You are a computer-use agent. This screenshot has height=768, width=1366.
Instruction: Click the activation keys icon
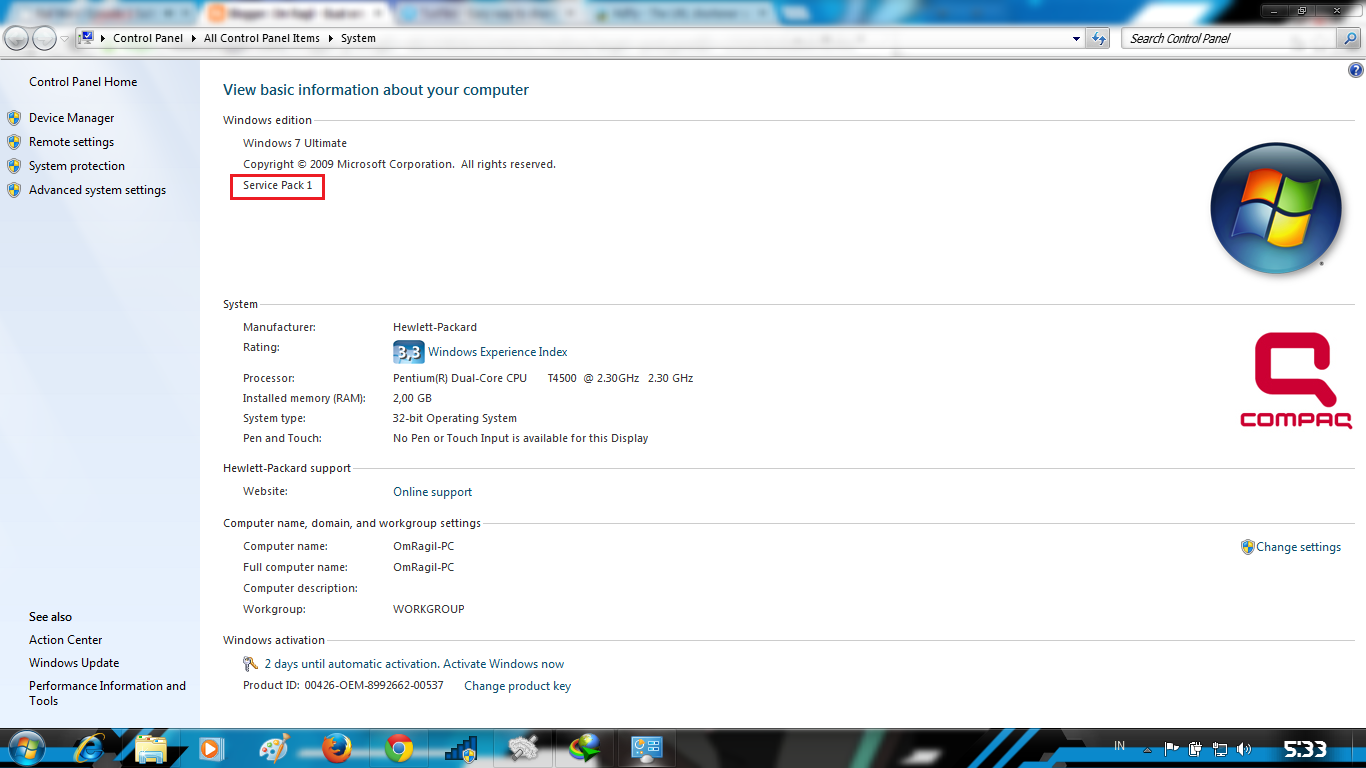coord(251,664)
